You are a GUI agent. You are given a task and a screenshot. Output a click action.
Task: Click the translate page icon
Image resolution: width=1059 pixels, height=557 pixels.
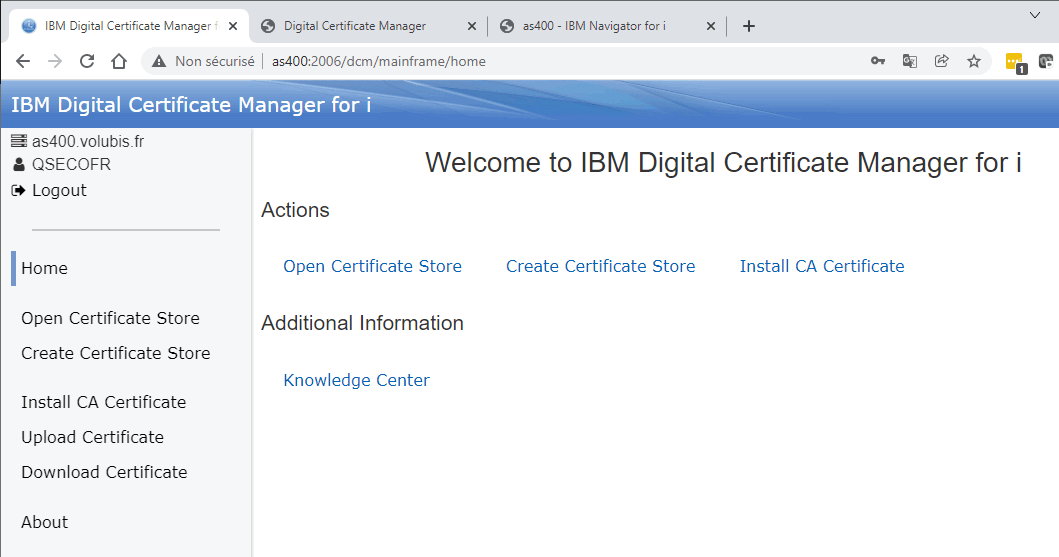(x=910, y=61)
